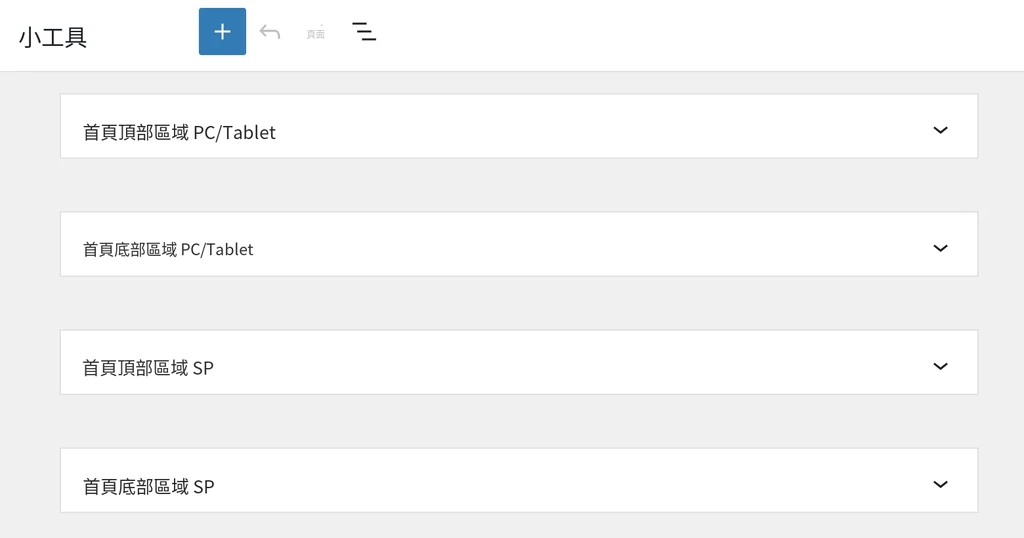
Task: Expand 首頁頂部區域 SP using its chevron
Action: click(940, 366)
